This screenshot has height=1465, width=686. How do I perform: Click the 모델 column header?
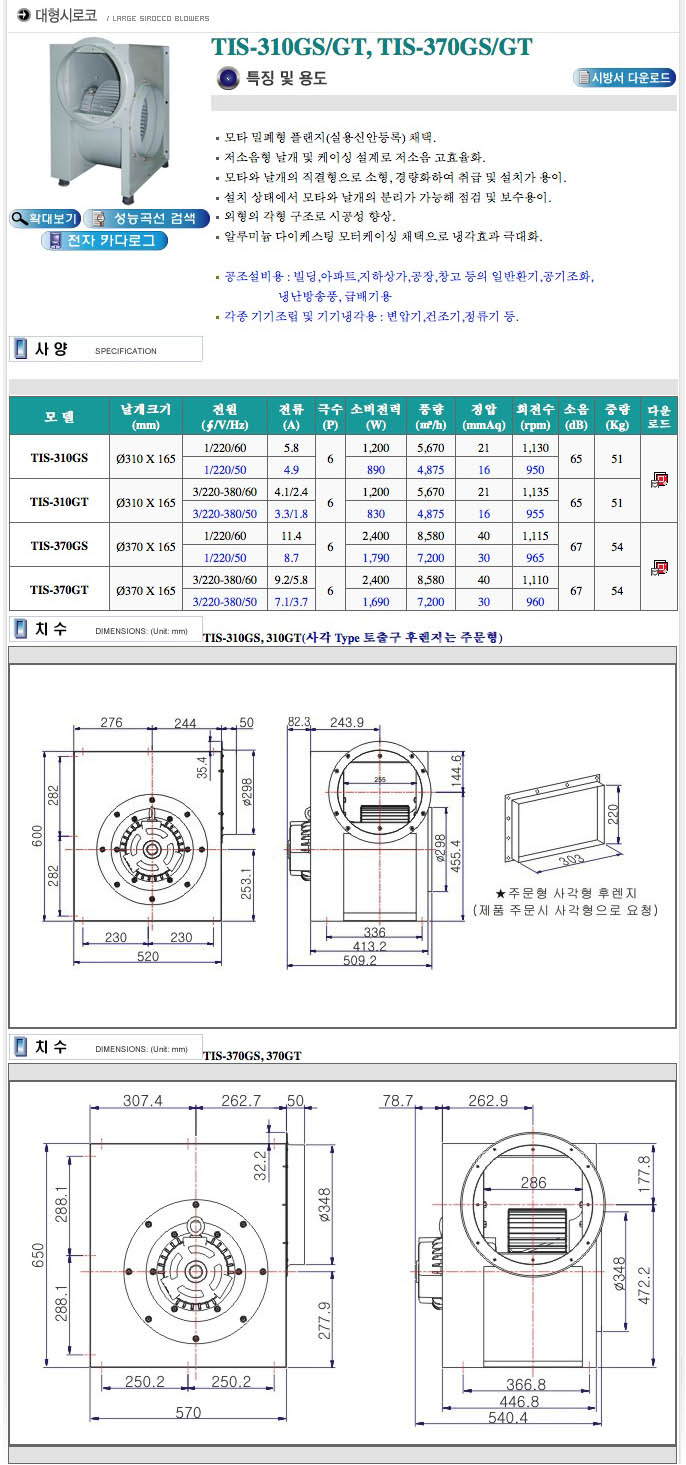pos(59,416)
